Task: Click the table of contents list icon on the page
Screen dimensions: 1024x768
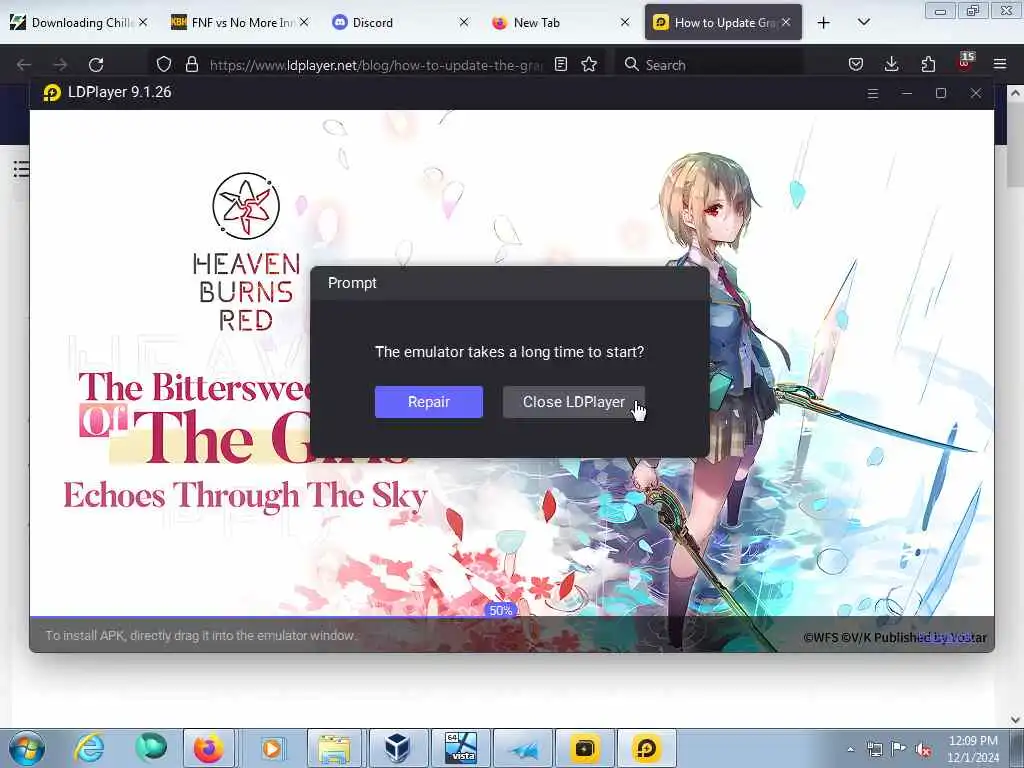Action: pyautogui.click(x=21, y=169)
